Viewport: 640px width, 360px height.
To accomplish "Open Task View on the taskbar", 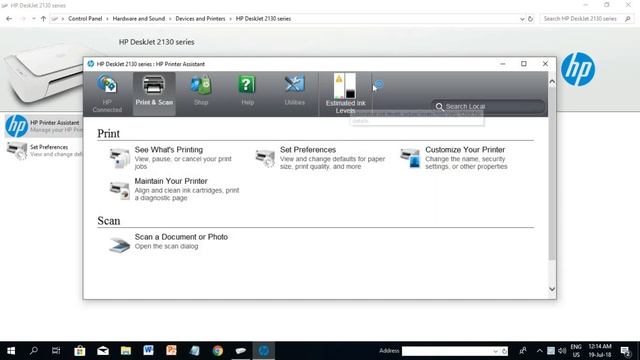I will 56,351.
